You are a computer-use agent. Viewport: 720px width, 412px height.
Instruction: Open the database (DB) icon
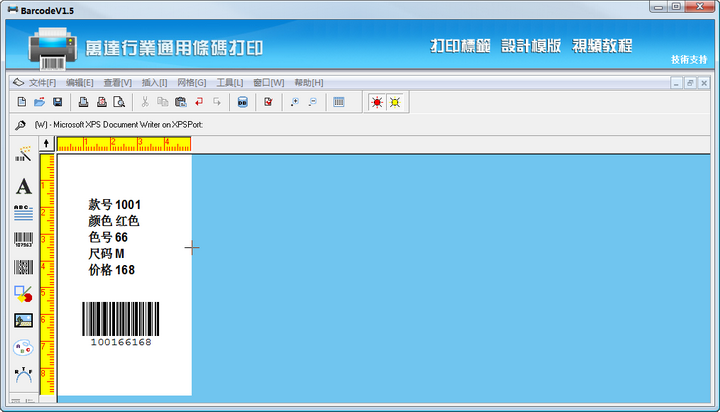pos(242,102)
